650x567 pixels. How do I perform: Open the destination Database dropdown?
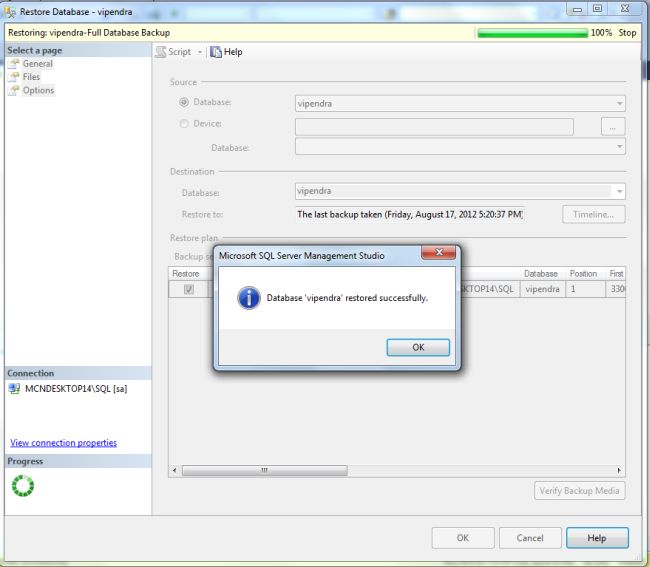point(460,191)
